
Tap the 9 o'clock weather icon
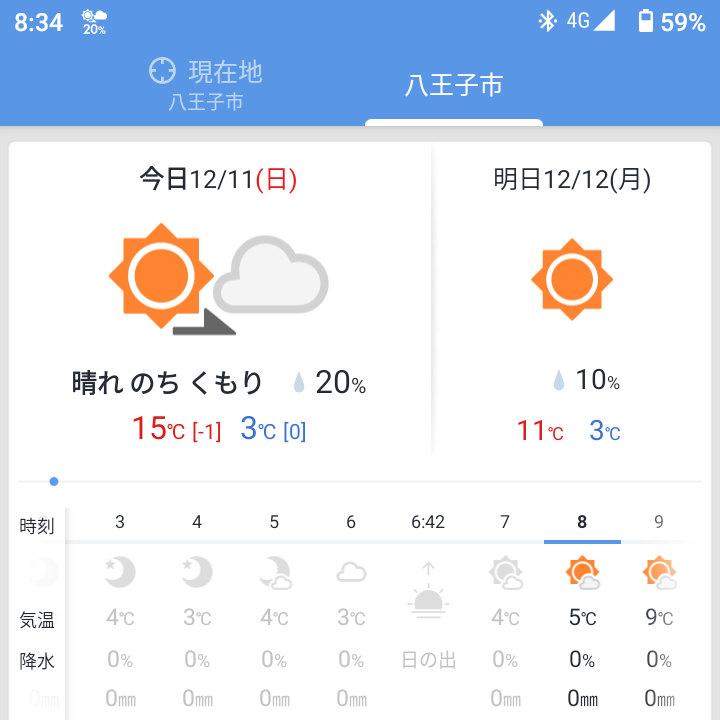pyautogui.click(x=659, y=573)
